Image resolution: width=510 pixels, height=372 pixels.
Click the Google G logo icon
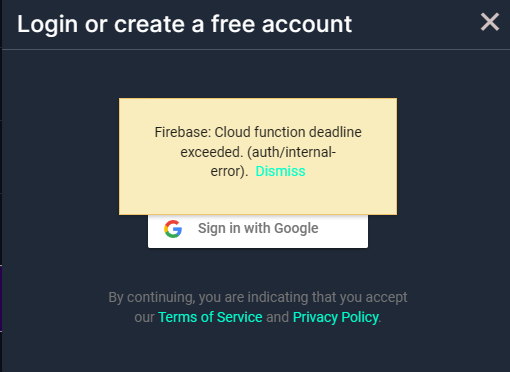pyautogui.click(x=173, y=229)
